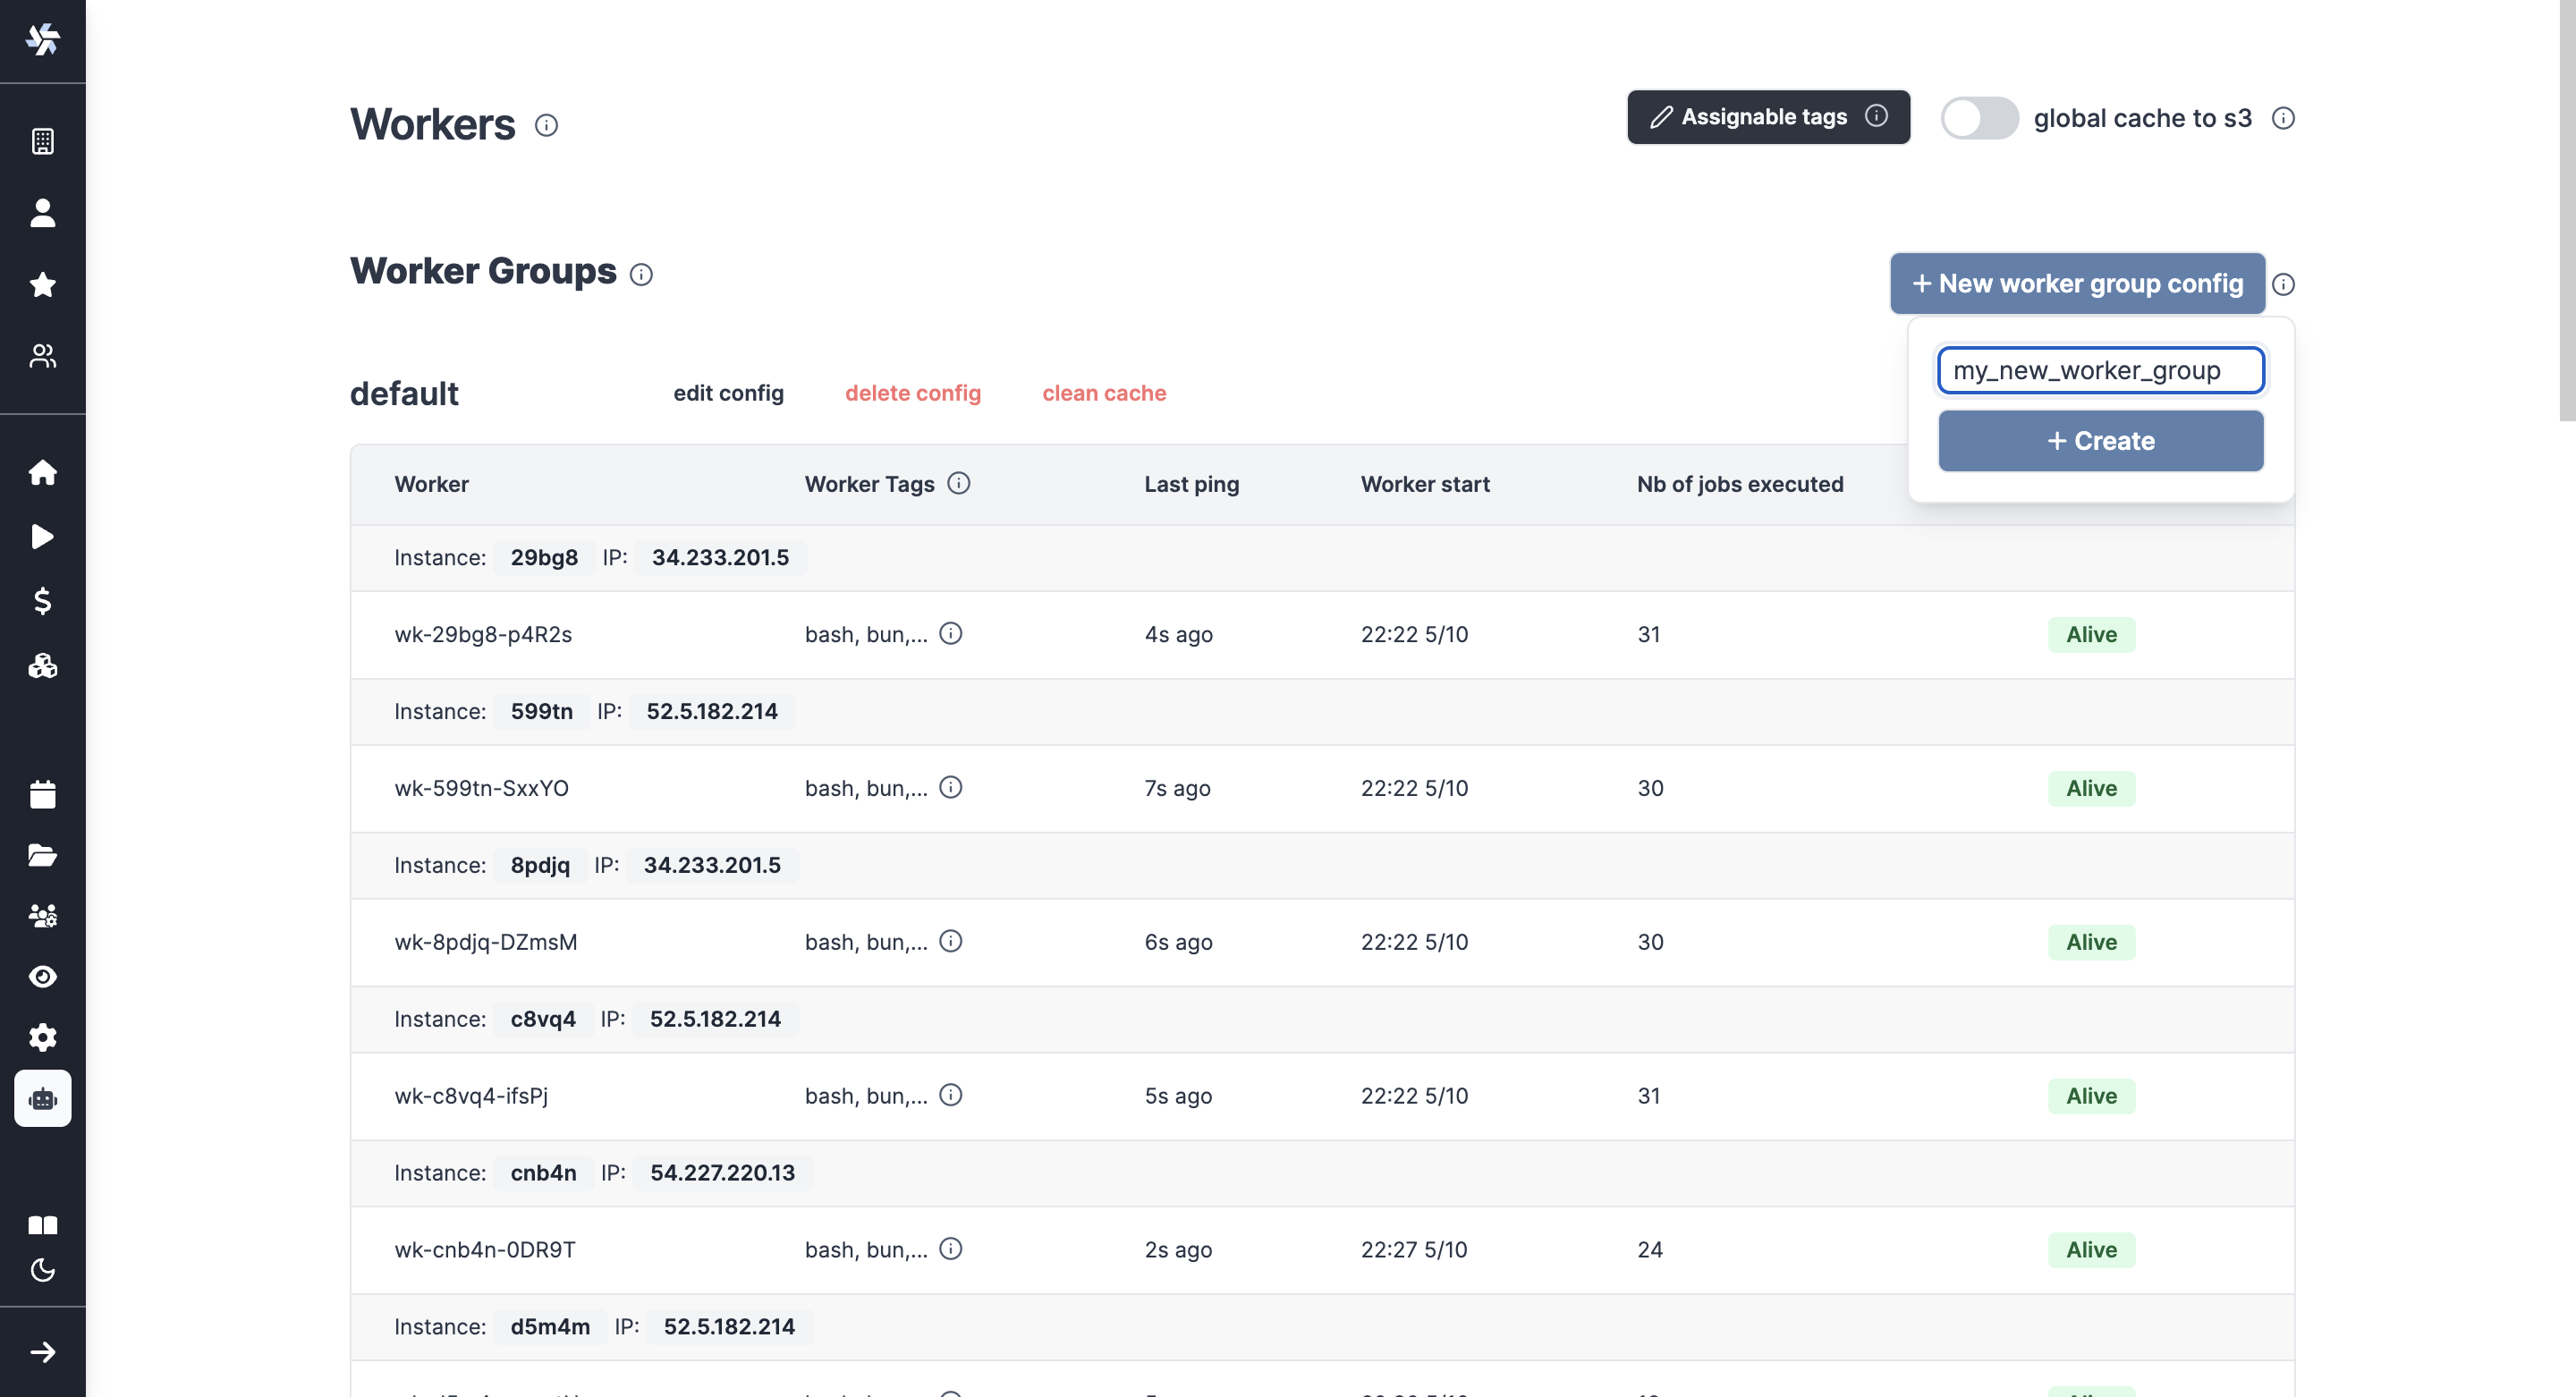Click clean cache for the default group
This screenshot has height=1397, width=2576.
(x=1104, y=393)
